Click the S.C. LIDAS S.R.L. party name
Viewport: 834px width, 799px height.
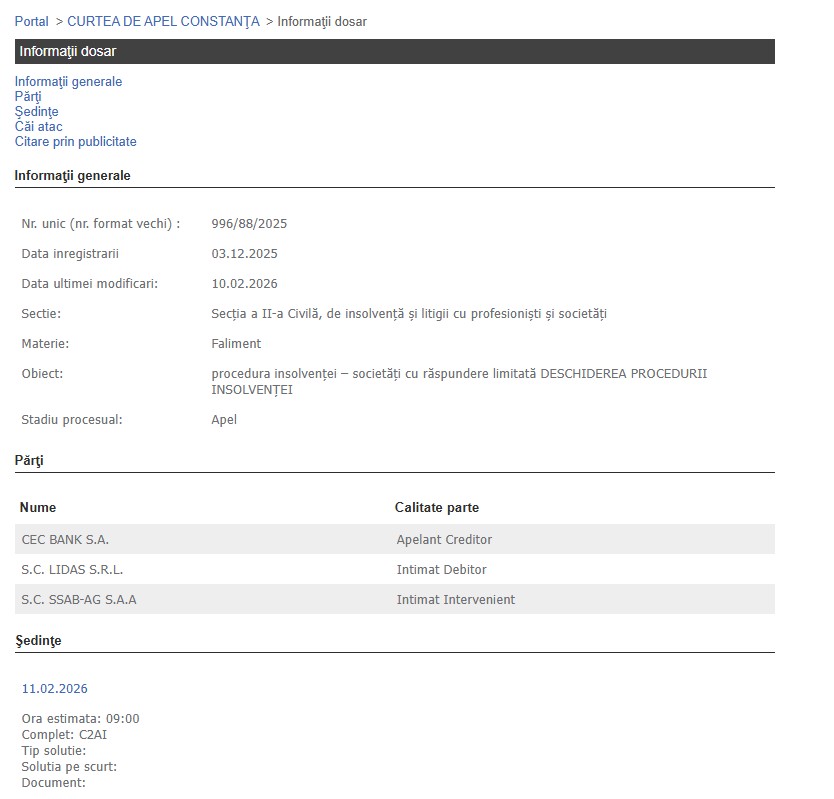click(72, 570)
